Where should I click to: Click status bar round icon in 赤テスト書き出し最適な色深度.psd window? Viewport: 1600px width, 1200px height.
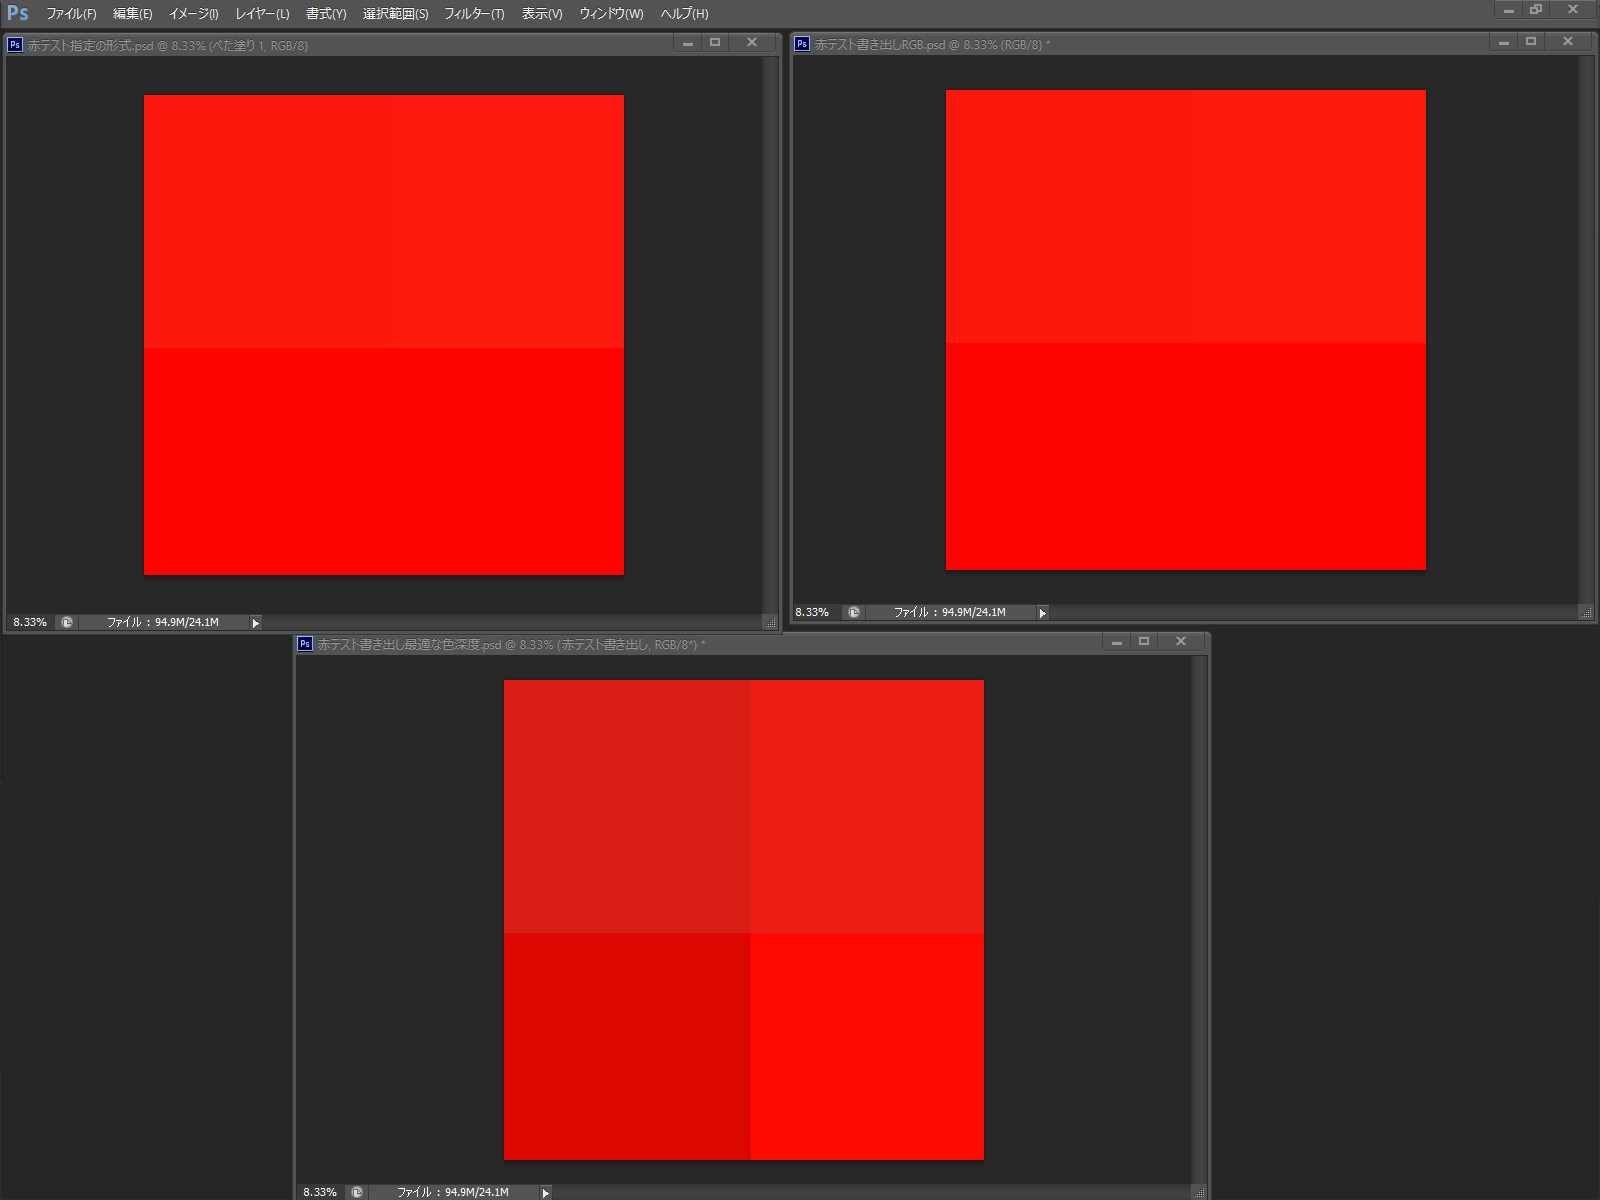point(357,1192)
